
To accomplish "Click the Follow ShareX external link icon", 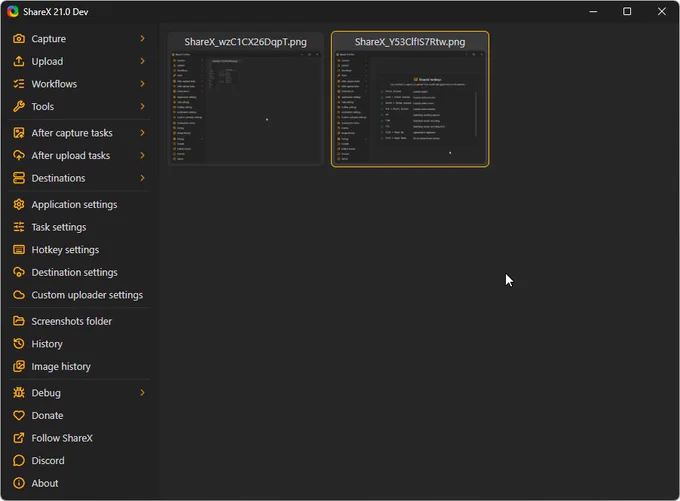I will [x=19, y=438].
